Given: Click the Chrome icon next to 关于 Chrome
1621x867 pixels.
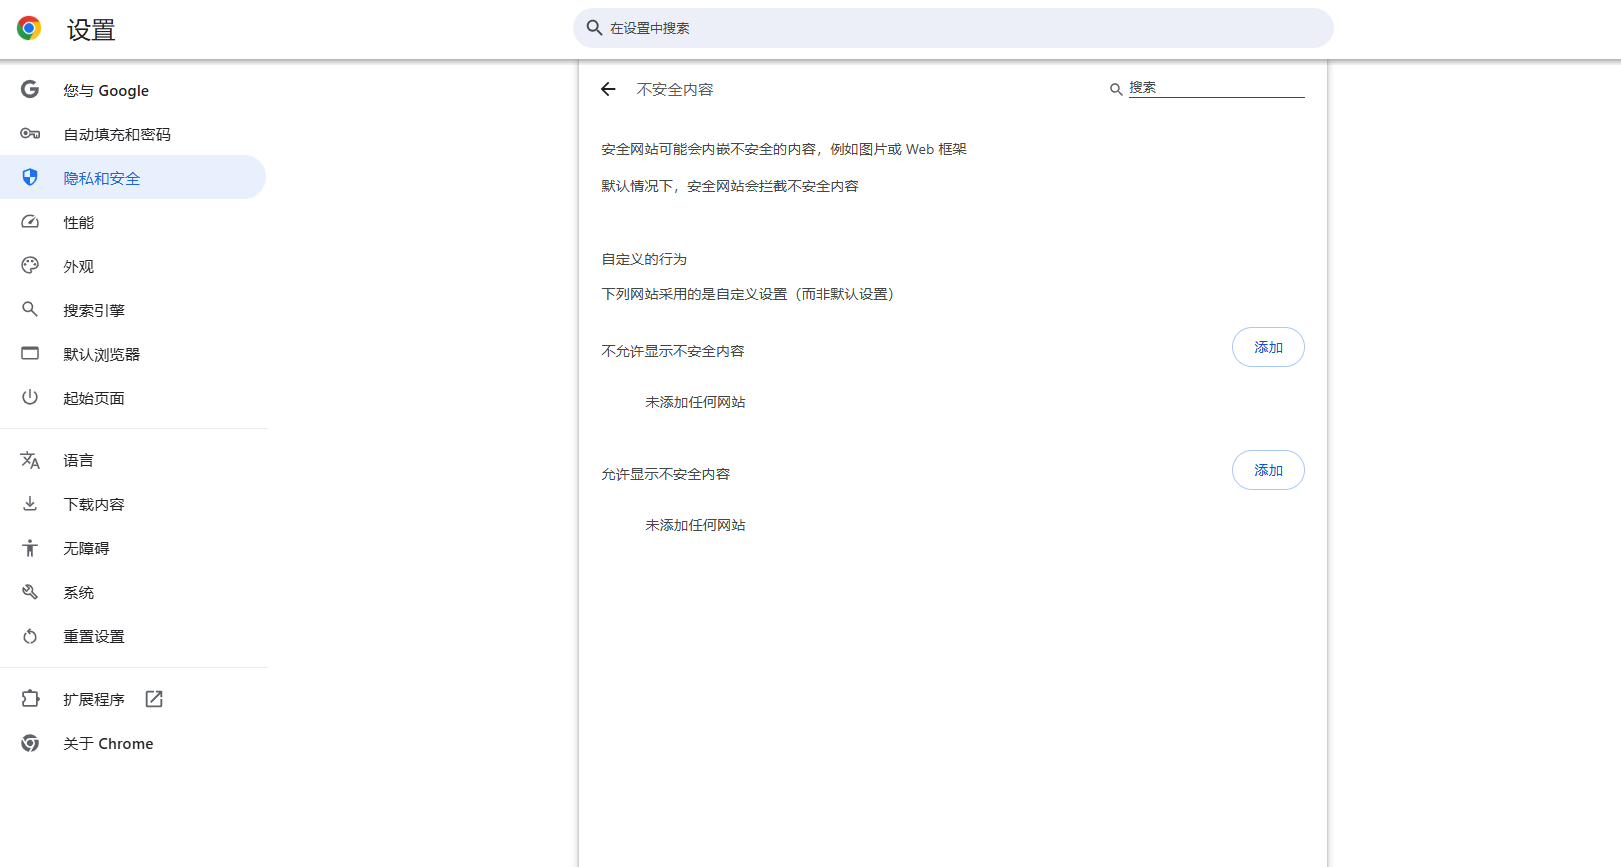Looking at the screenshot, I should point(30,743).
